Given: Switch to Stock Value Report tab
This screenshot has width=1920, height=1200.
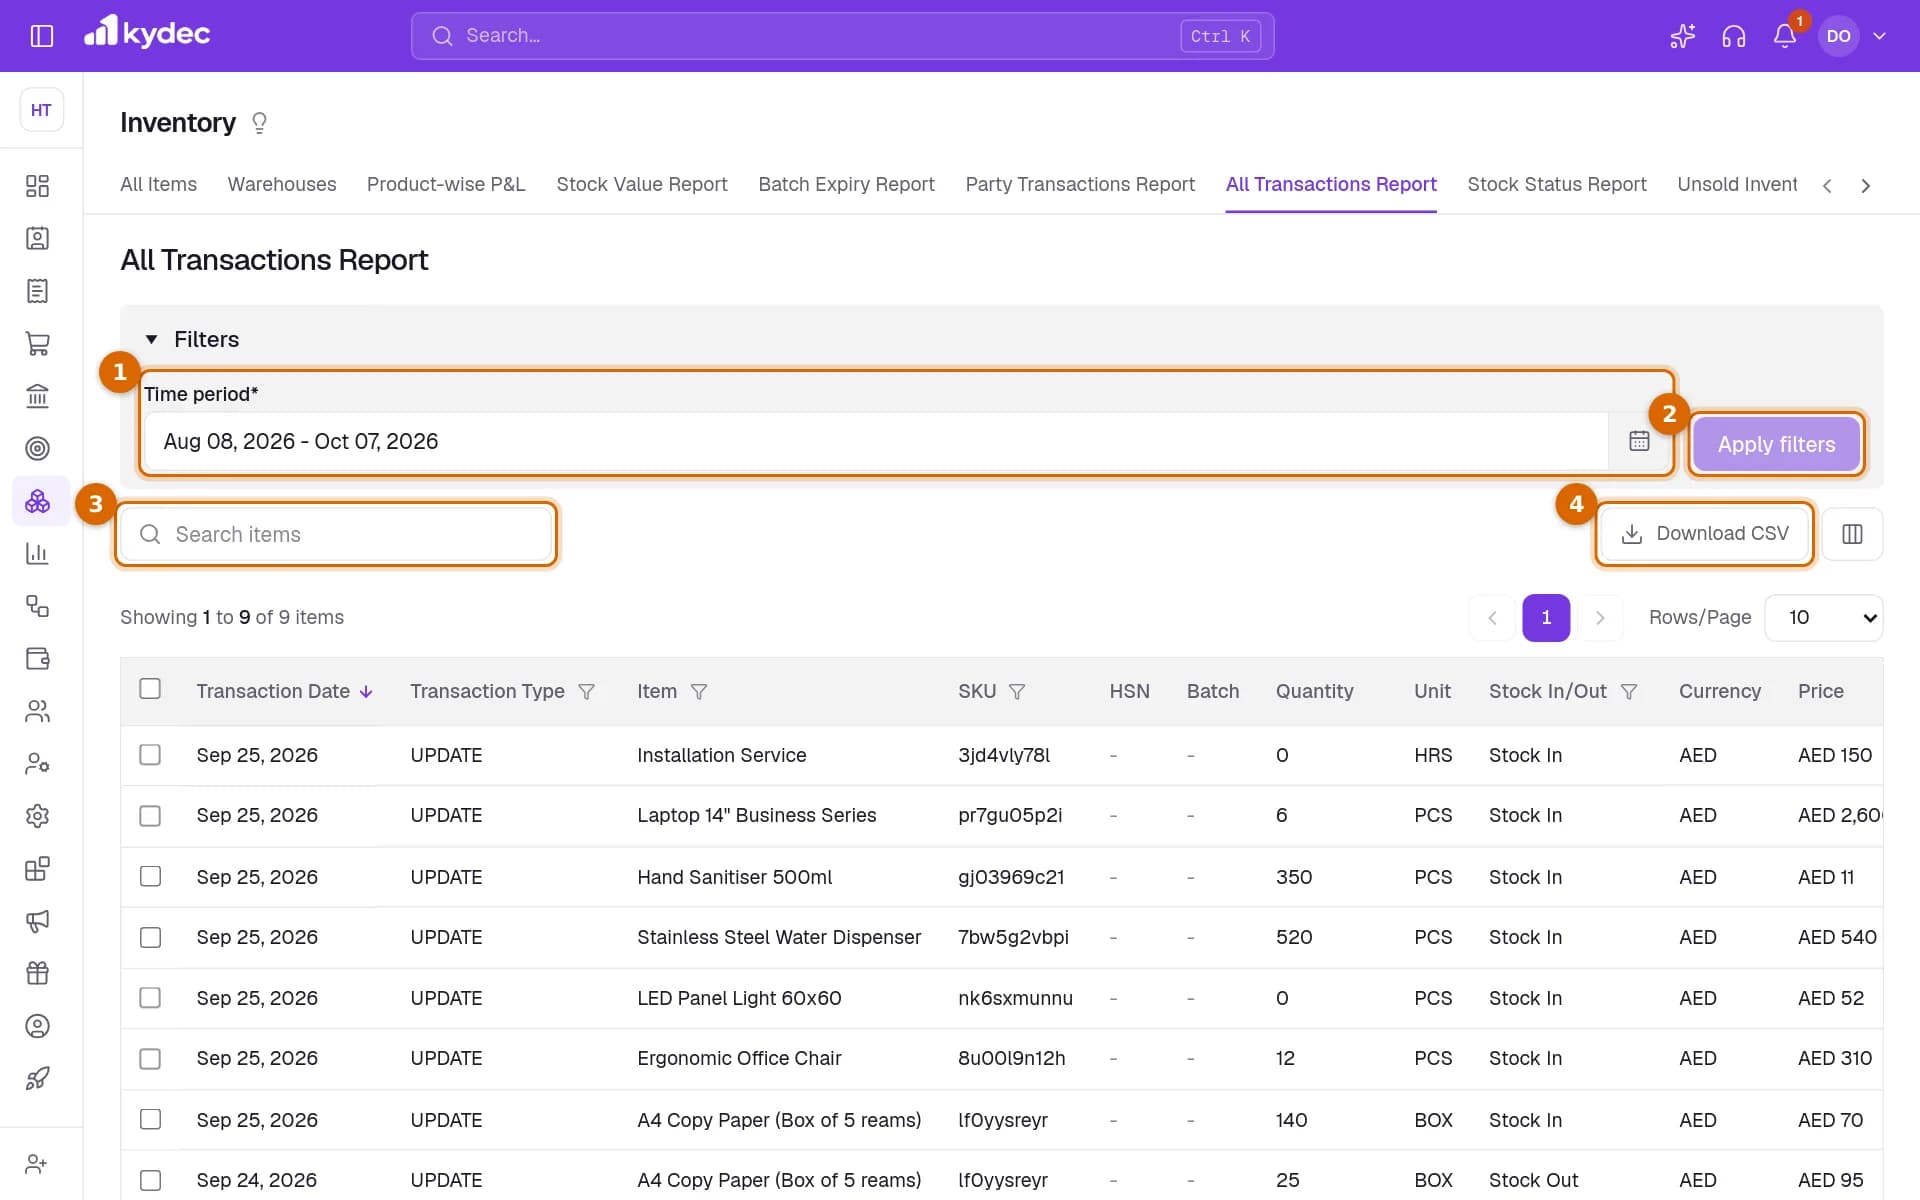Looking at the screenshot, I should click(642, 185).
